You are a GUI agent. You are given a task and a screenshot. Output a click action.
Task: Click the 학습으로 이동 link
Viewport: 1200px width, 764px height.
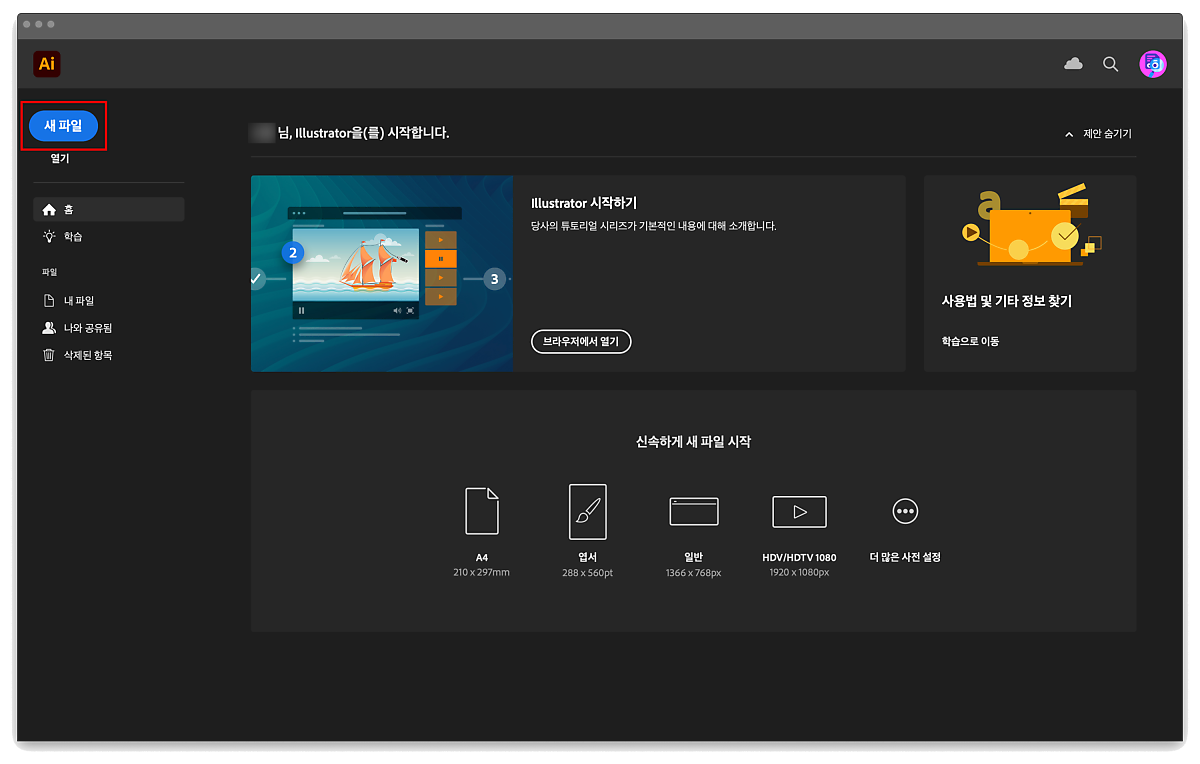(x=970, y=341)
